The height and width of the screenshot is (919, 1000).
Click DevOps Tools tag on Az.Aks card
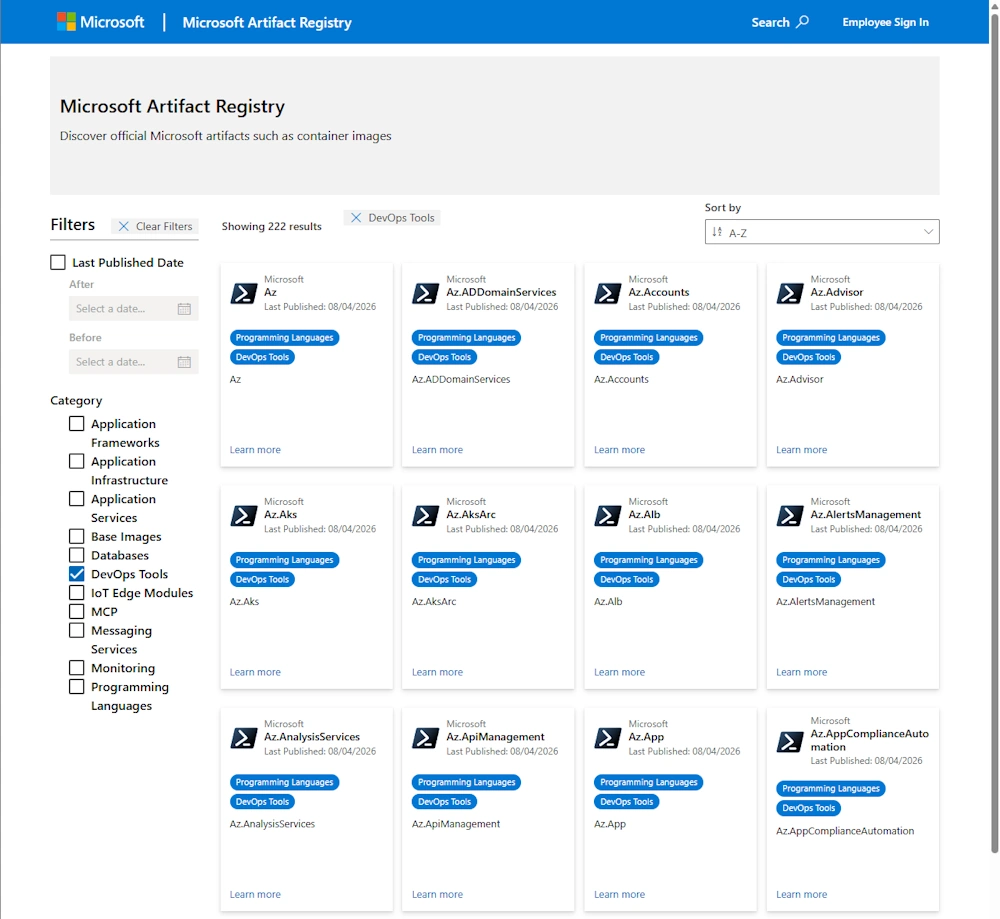(262, 579)
